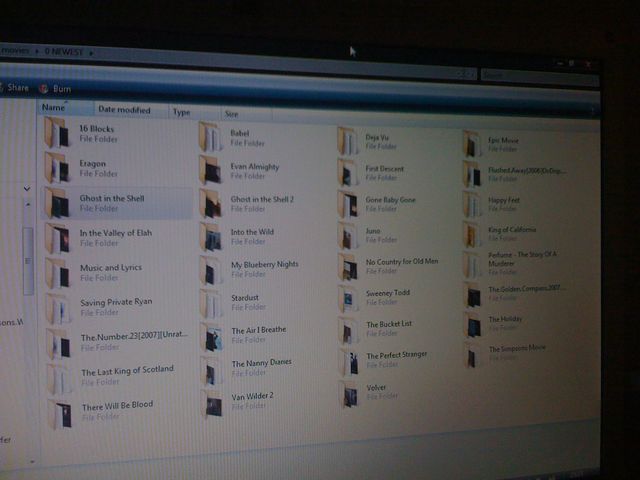Screen dimensions: 640x480
Task: Open the Perfume folder icon
Action: pos(473,264)
